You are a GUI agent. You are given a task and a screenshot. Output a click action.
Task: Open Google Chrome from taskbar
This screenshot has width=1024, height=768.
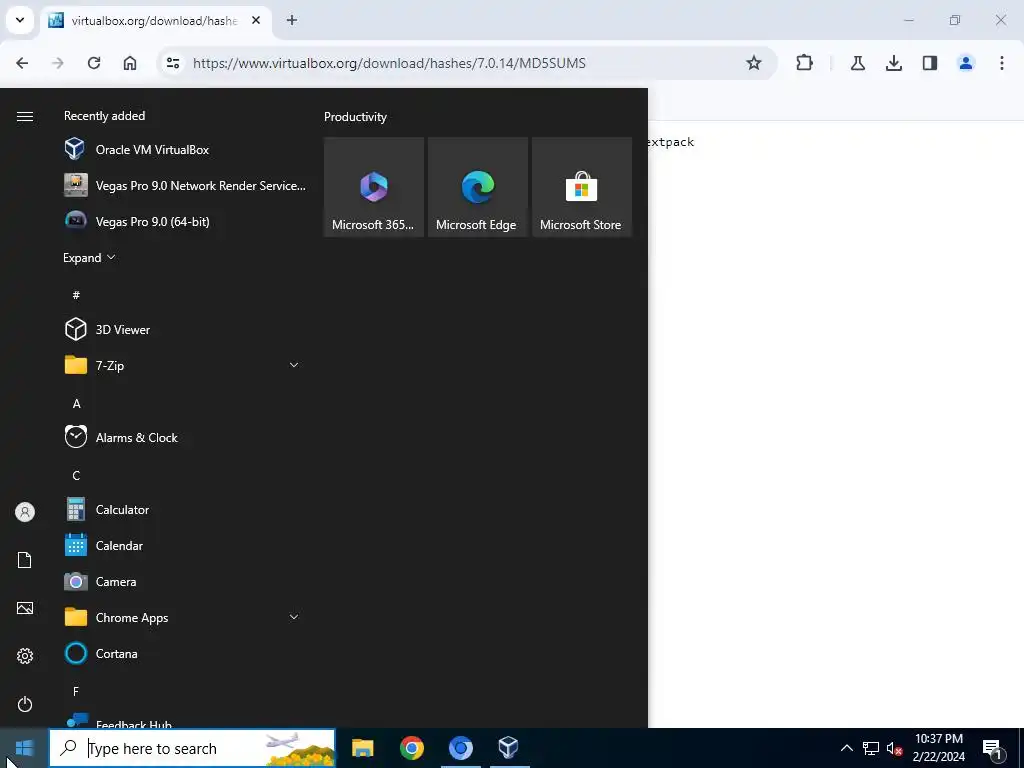(411, 748)
